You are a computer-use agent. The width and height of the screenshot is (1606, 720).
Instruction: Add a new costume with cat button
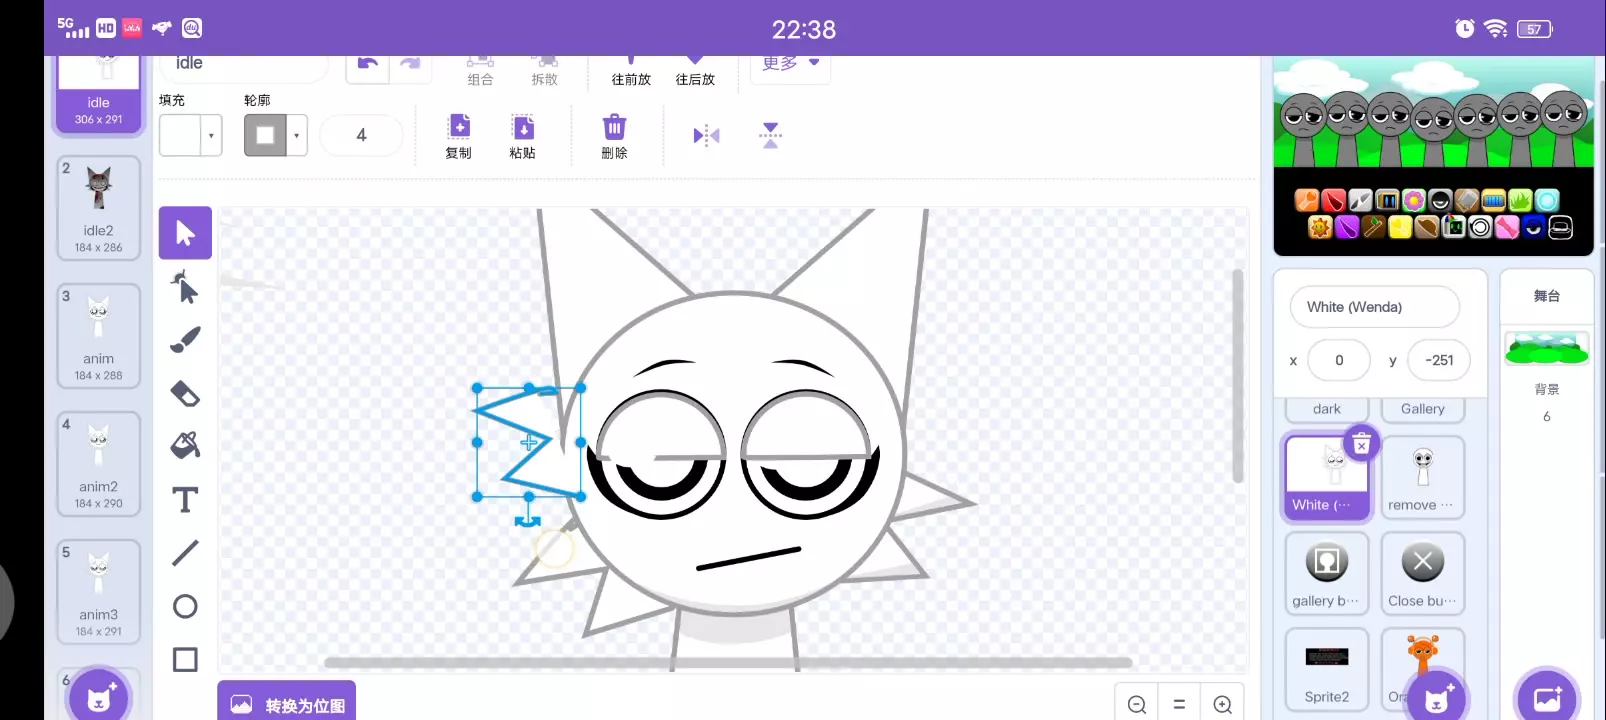[99, 697]
